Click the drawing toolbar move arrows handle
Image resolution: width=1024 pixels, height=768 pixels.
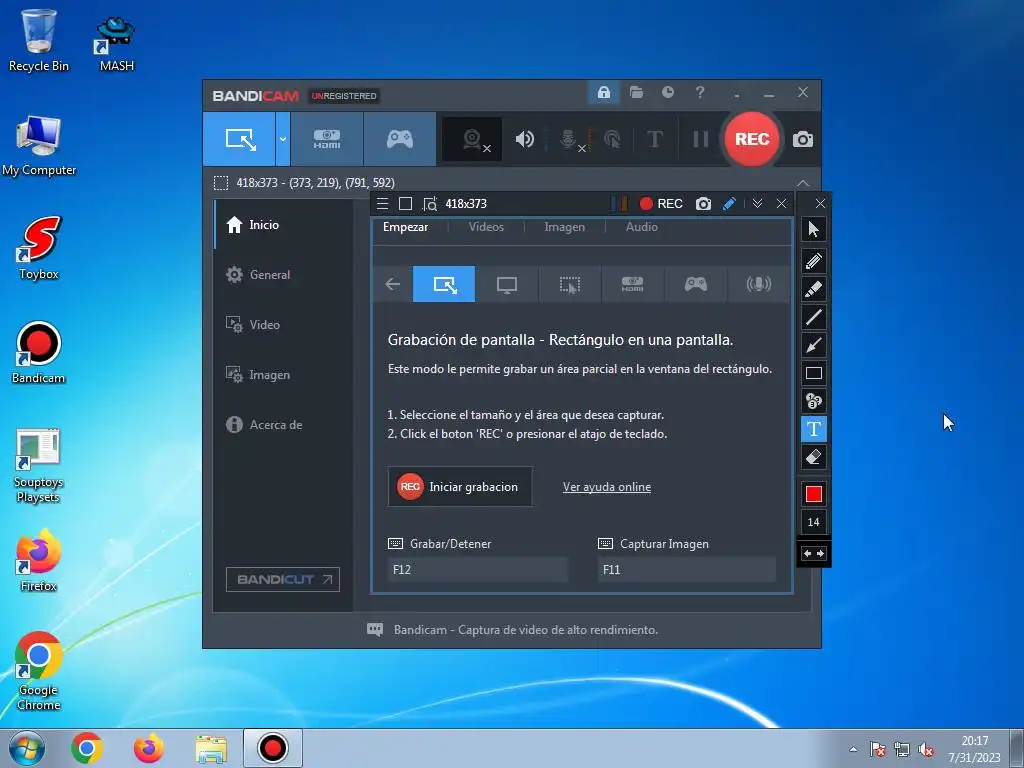pos(814,554)
